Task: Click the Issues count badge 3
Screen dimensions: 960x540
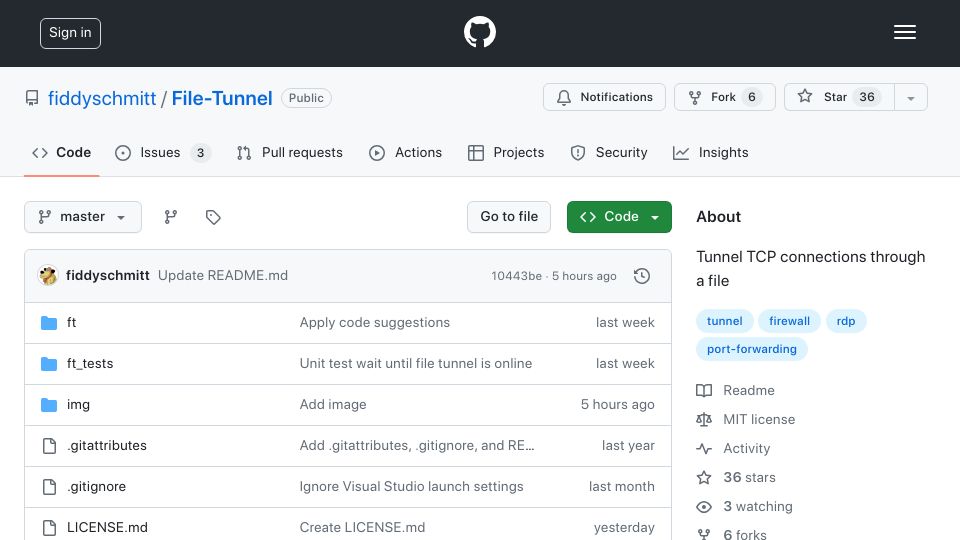Action: click(200, 153)
